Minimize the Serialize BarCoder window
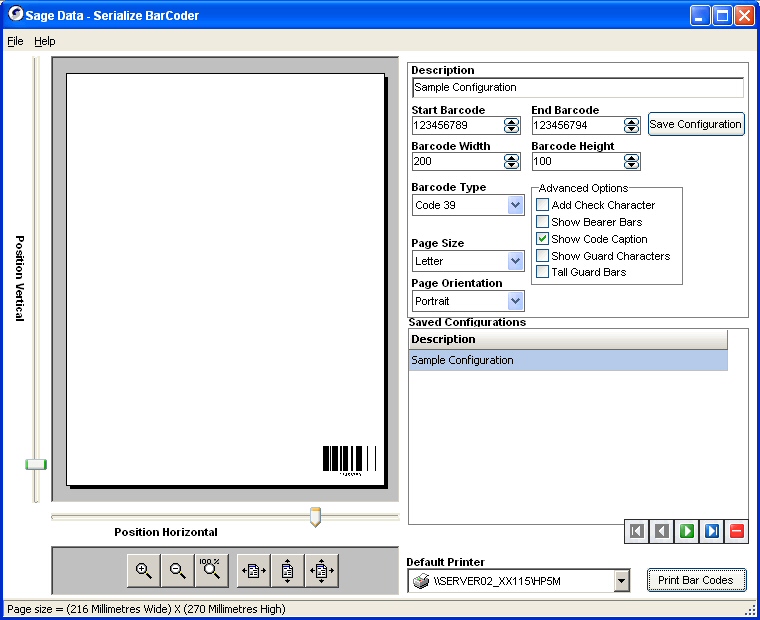760x620 pixels. [699, 16]
